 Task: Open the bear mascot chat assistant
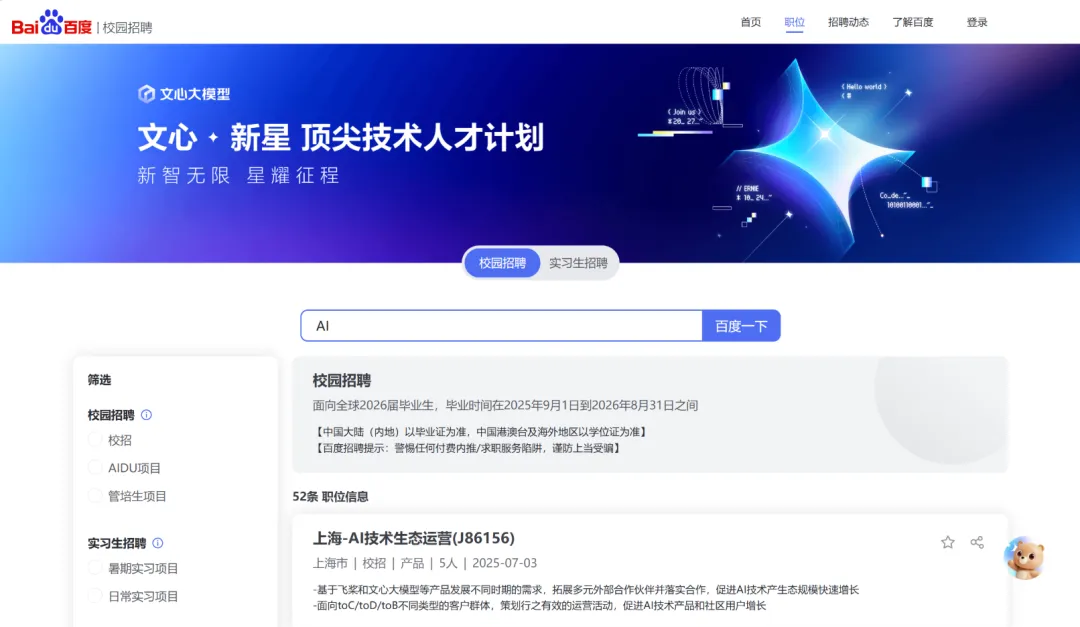1024,557
